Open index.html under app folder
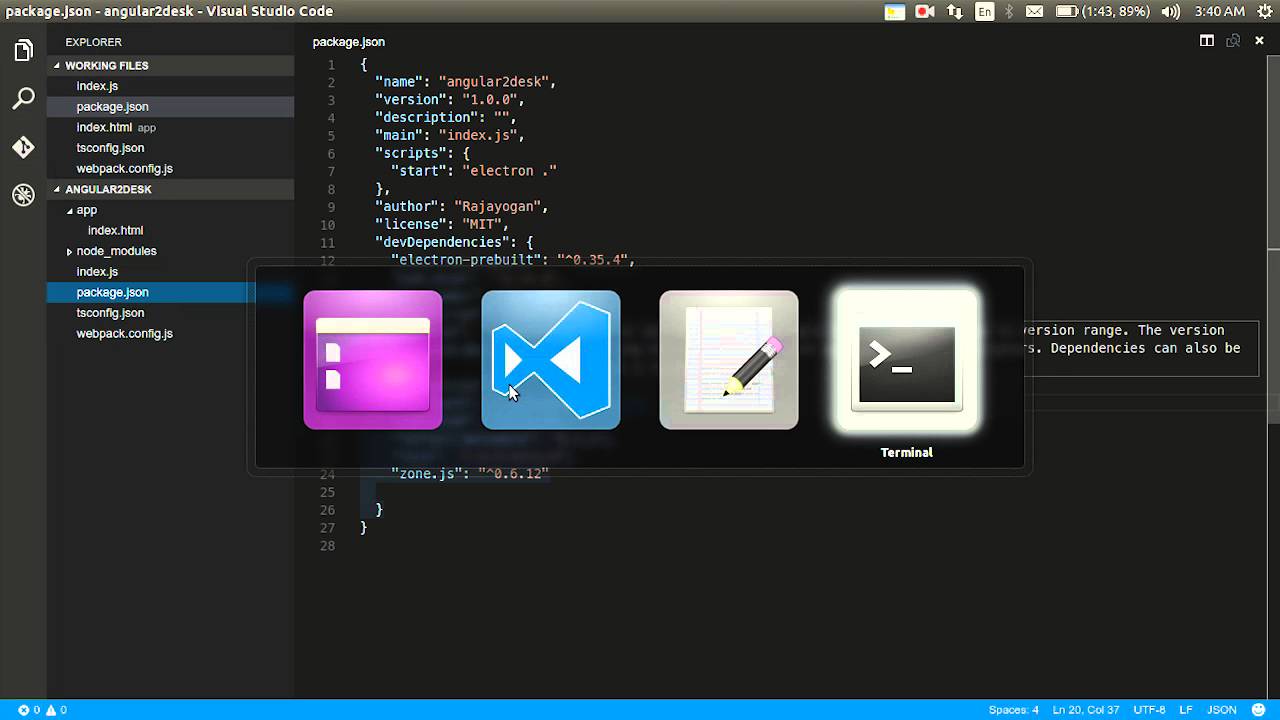The height and width of the screenshot is (720, 1280). (115, 230)
